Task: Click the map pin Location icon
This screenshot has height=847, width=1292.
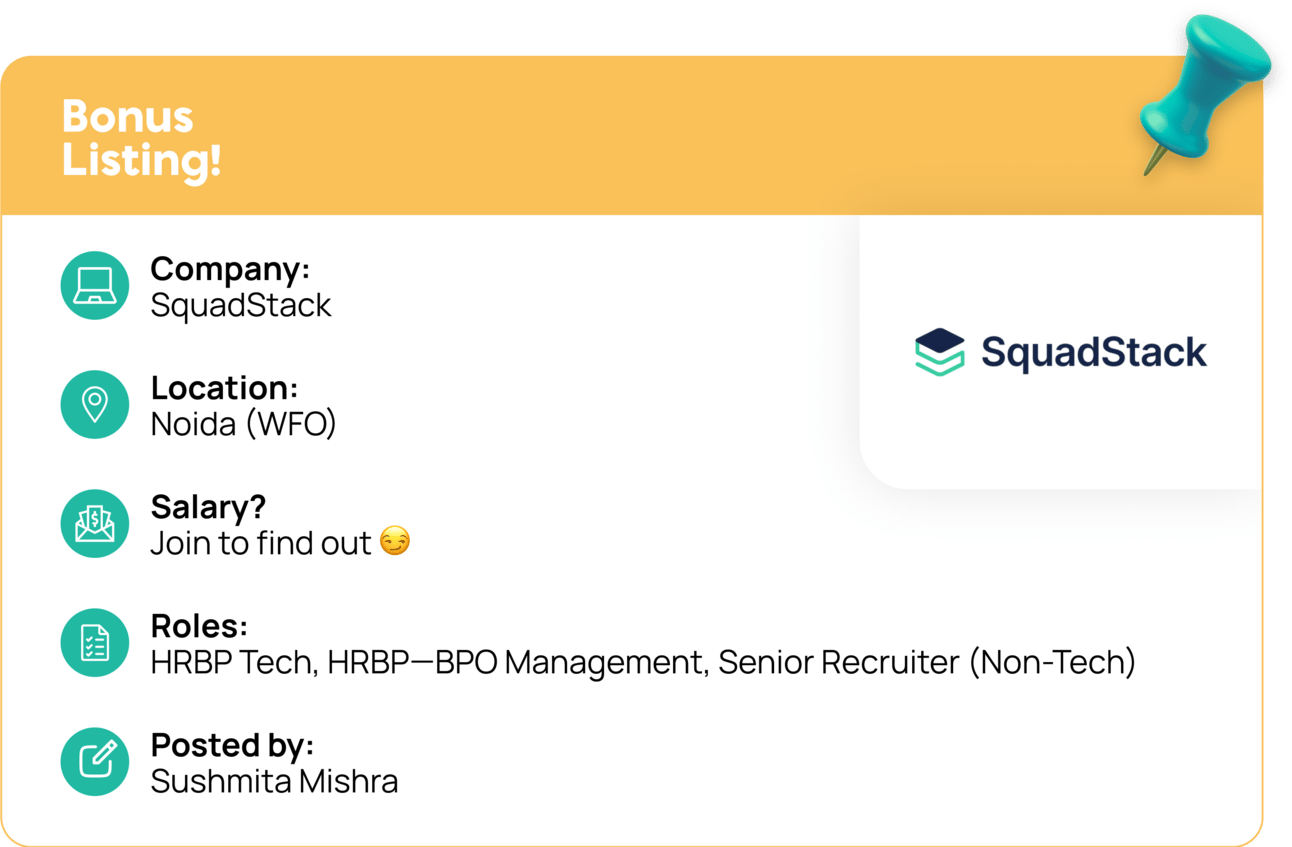Action: 95,405
